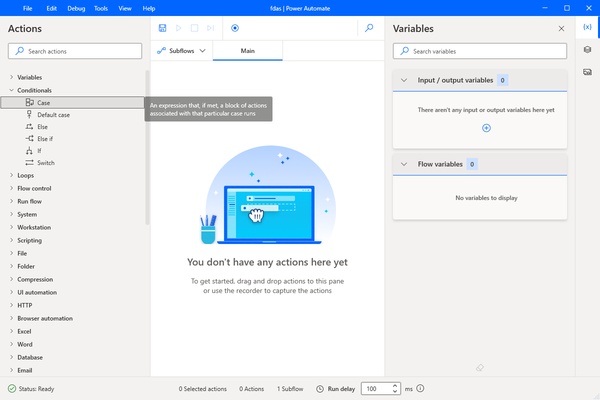Expand the Word group
Viewport: 600px width, 400px height.
pyautogui.click(x=11, y=344)
